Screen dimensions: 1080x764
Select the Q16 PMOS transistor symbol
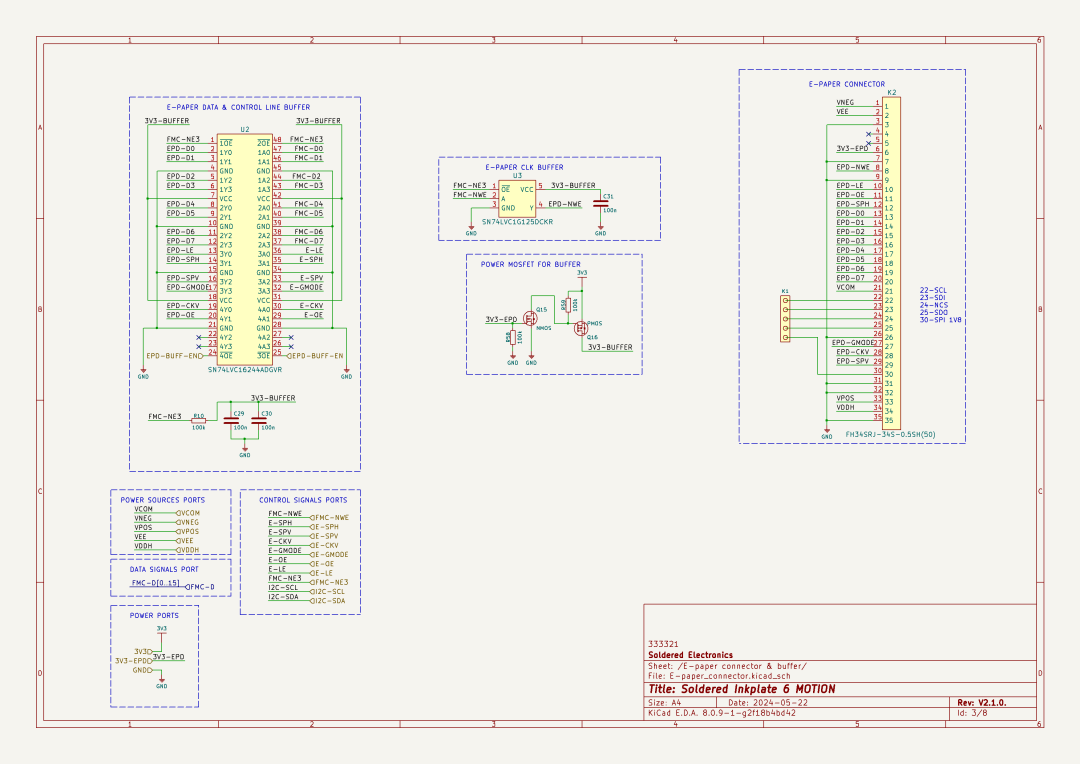581,329
